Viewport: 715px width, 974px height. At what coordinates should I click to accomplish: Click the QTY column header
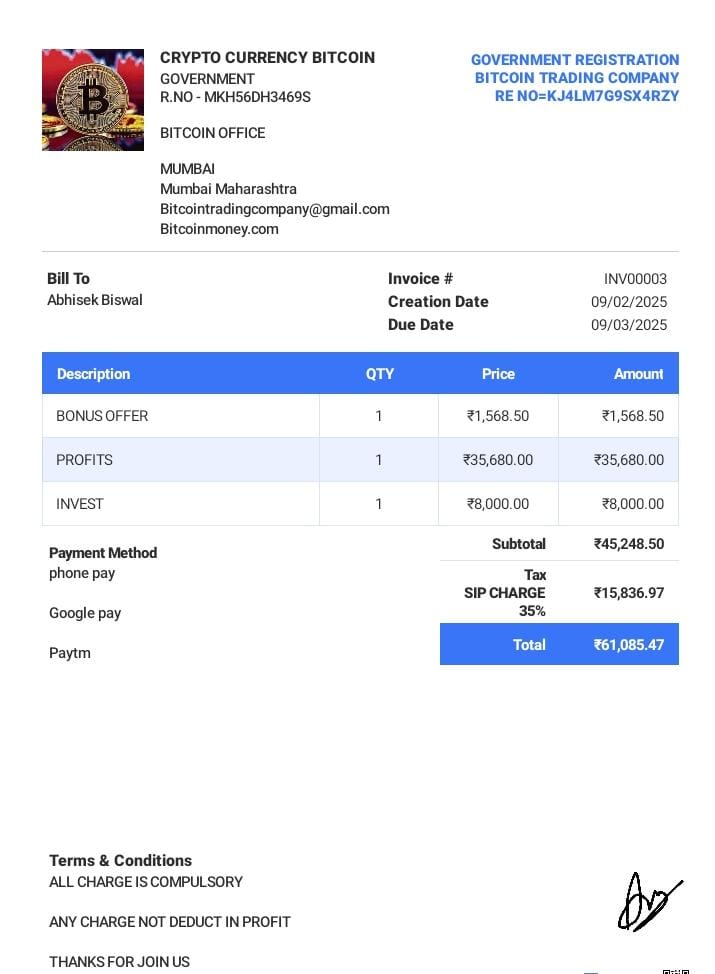[x=379, y=374]
